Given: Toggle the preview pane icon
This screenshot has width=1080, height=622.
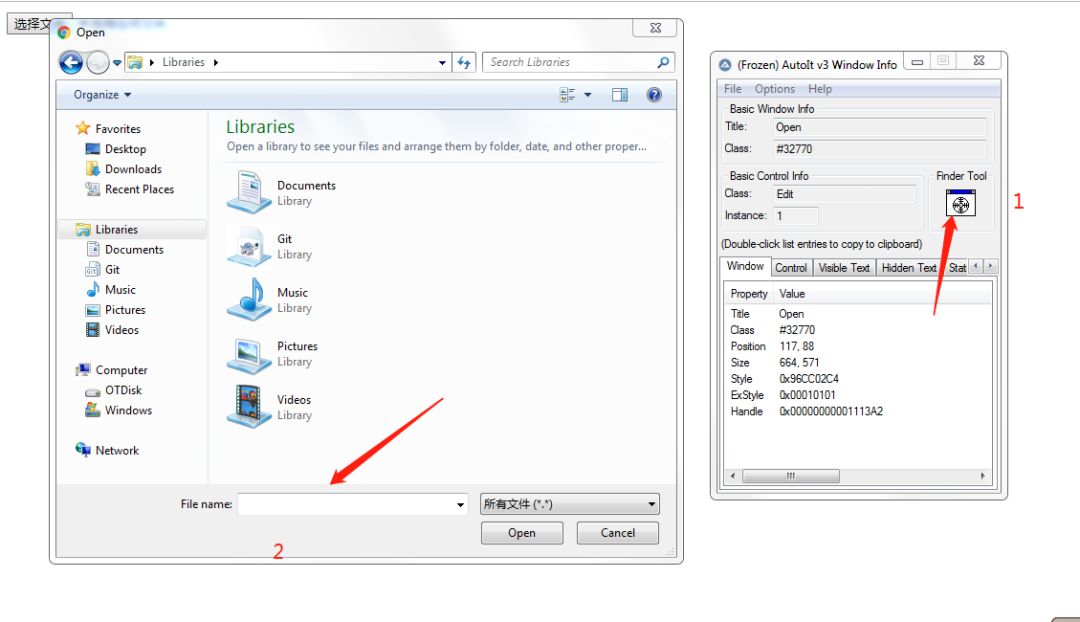Looking at the screenshot, I should (620, 95).
